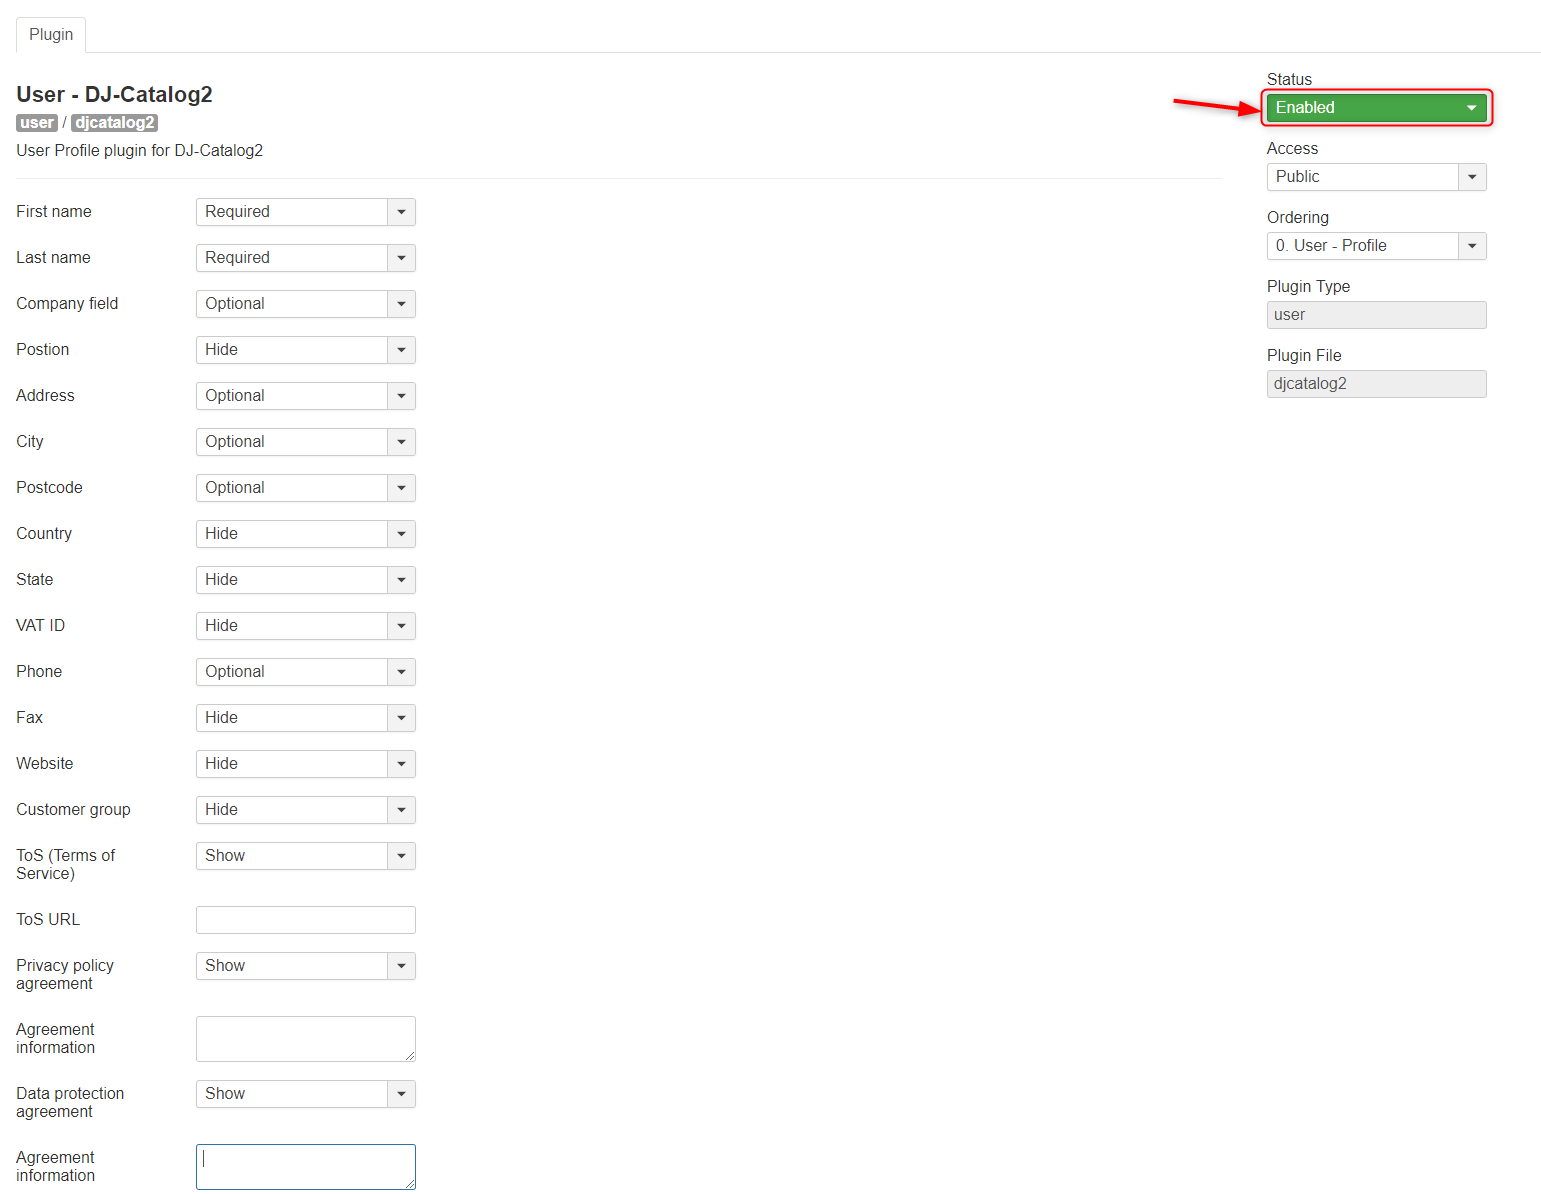Open the Status Enabled dropdown
Screen dimensions: 1541x1194
pyautogui.click(x=1376, y=108)
